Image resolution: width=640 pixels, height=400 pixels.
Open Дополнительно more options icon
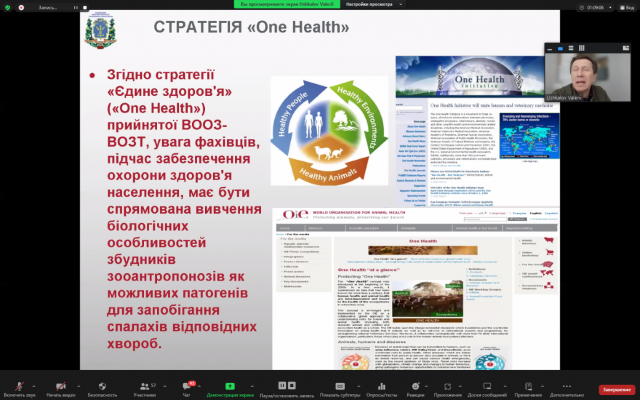tap(567, 386)
